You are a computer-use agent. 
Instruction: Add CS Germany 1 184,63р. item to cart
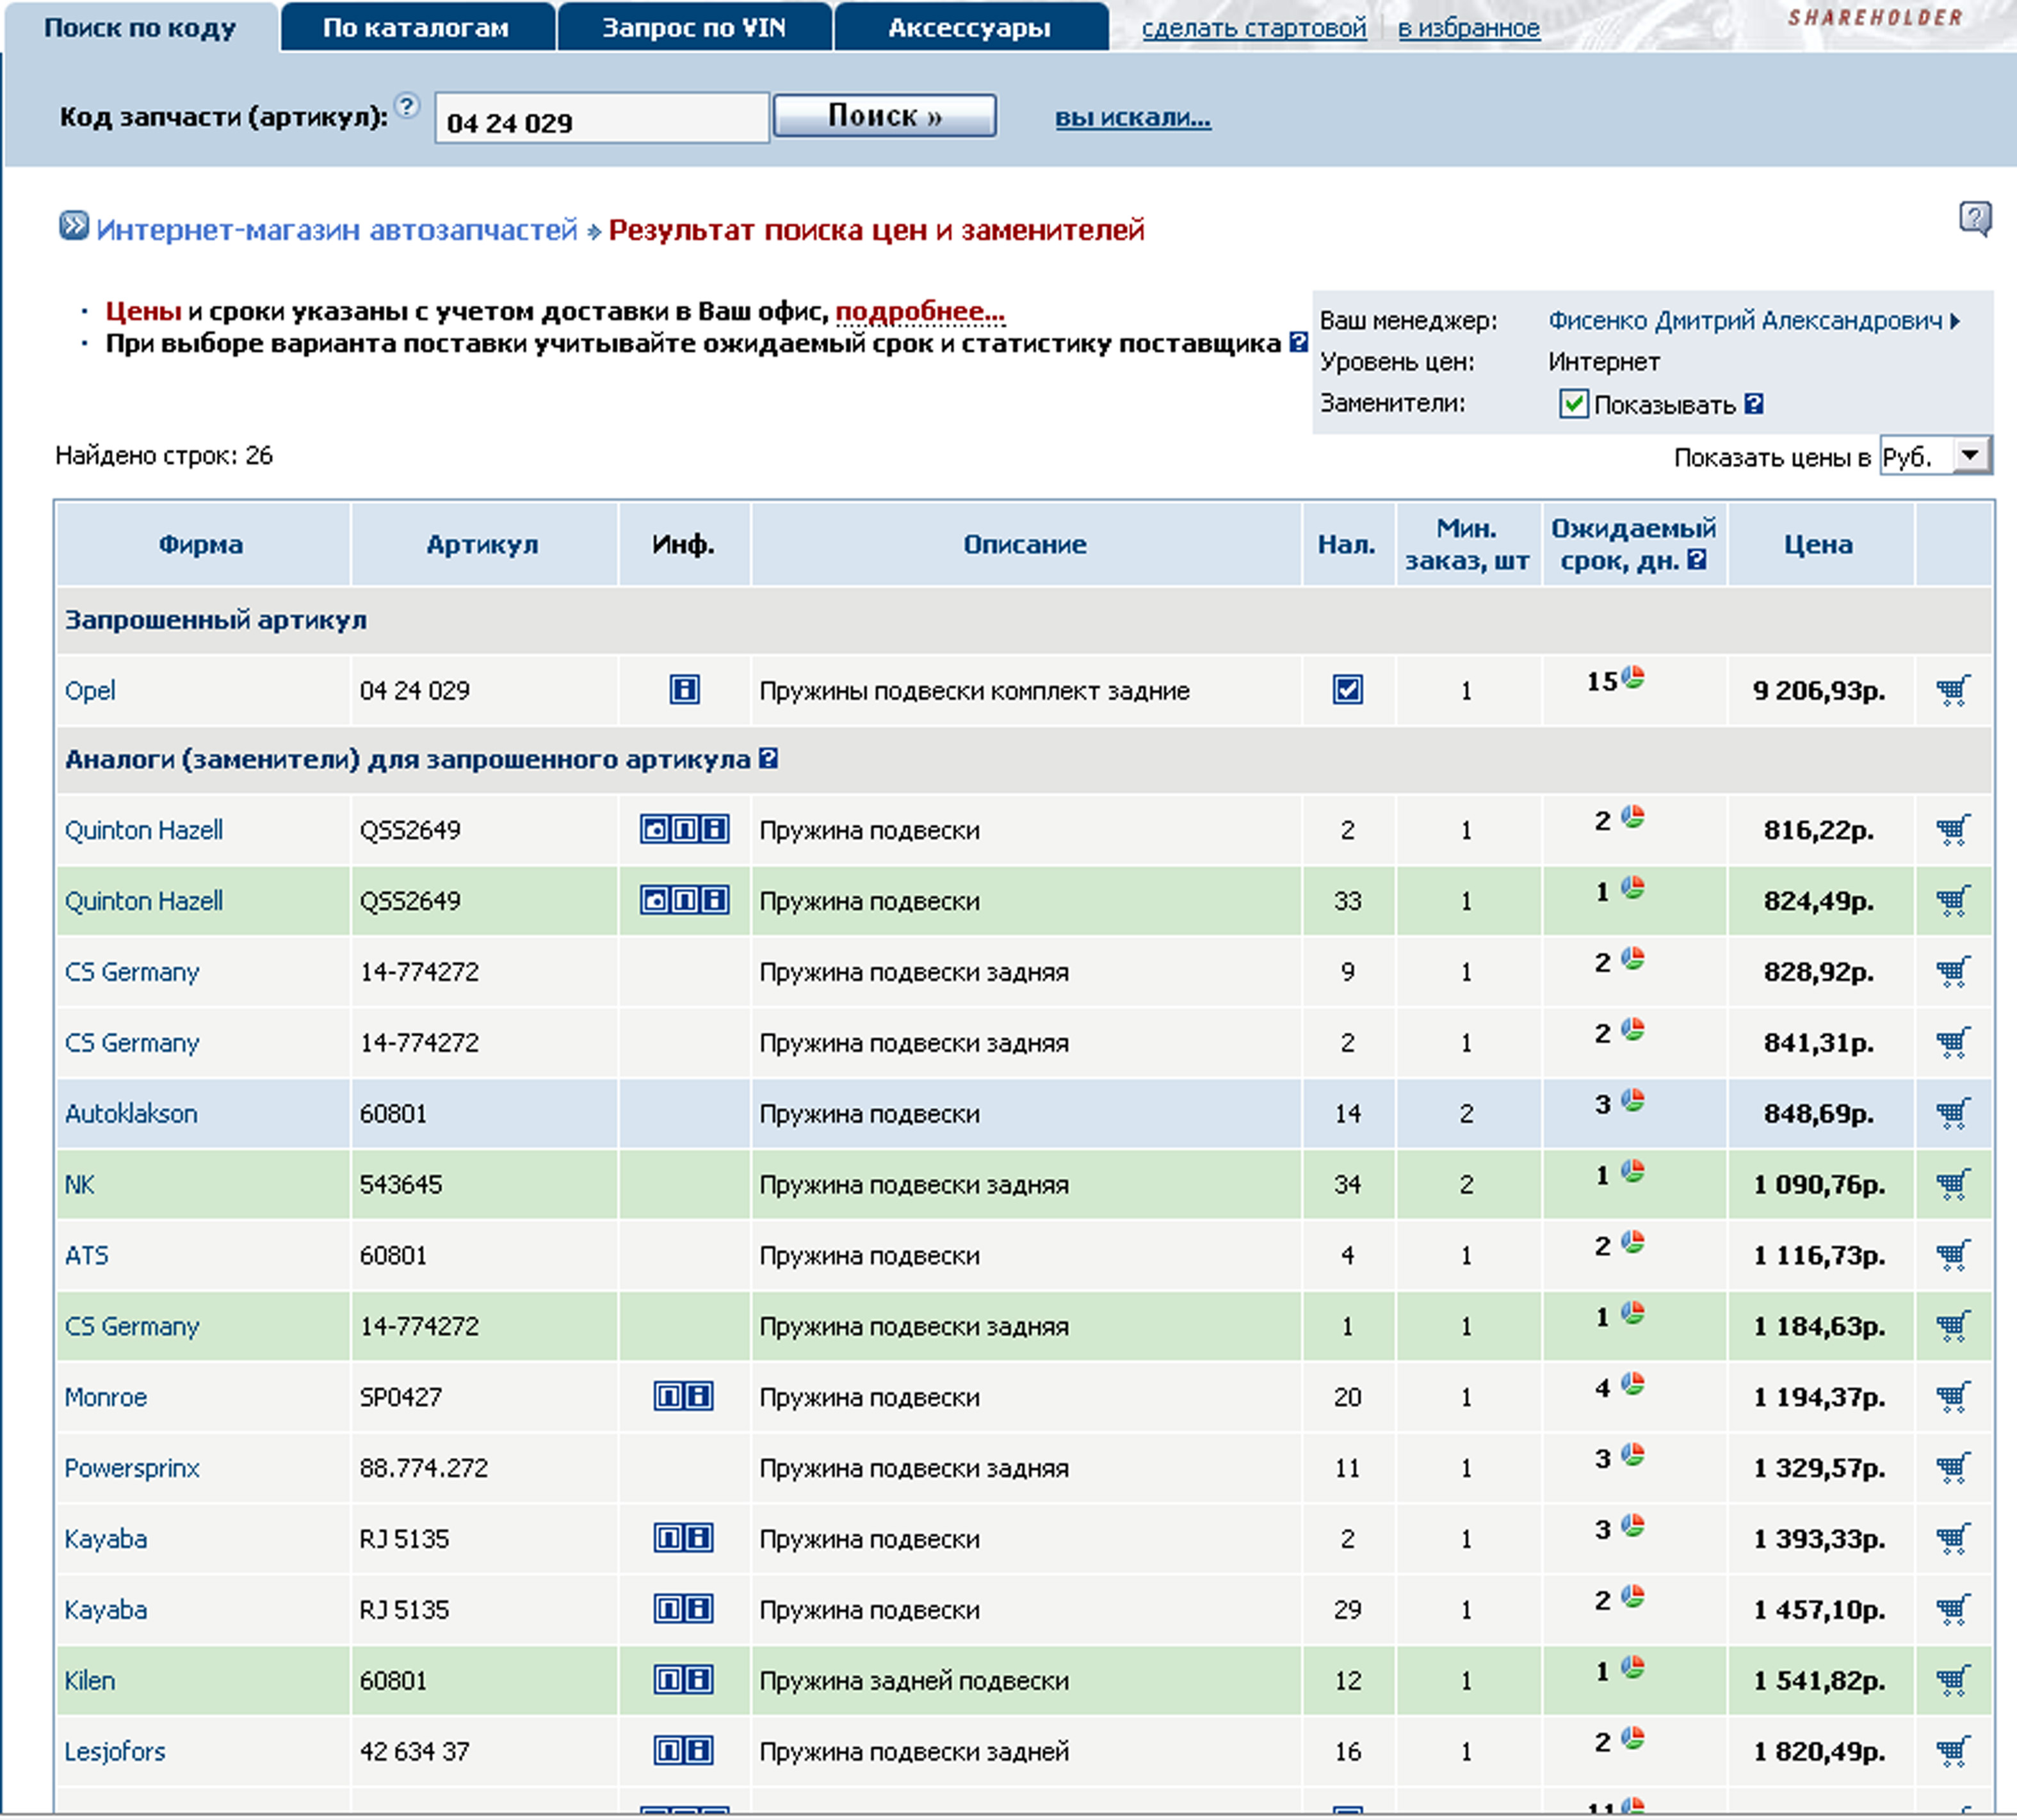pos(1952,1326)
